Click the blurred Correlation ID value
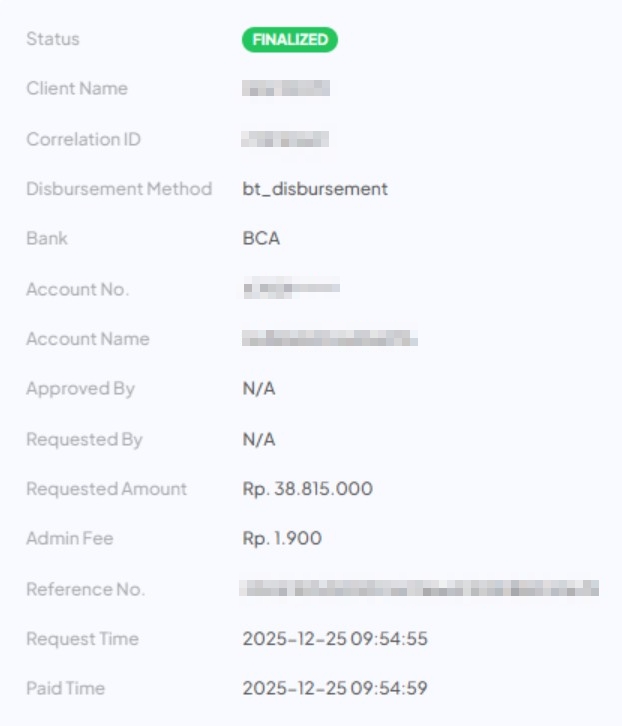This screenshot has height=726, width=622. [285, 139]
